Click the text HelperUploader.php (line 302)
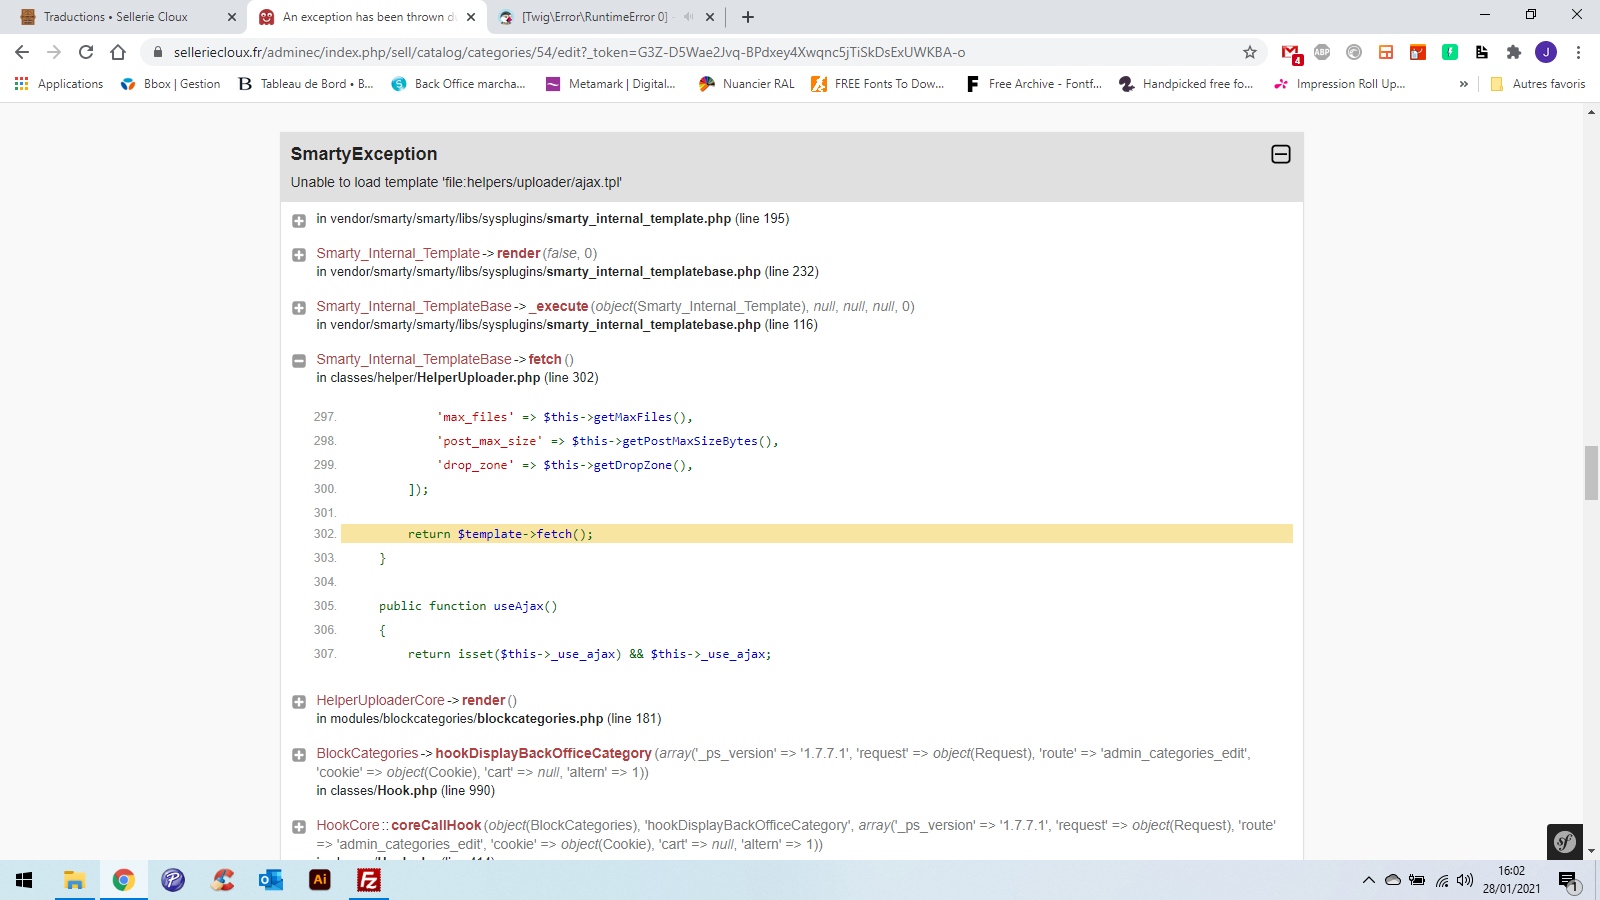This screenshot has width=1600, height=900. pyautogui.click(x=508, y=378)
